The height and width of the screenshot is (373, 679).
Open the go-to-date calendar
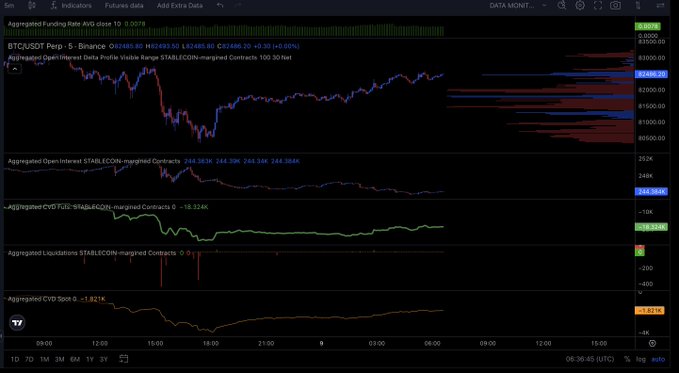124,359
